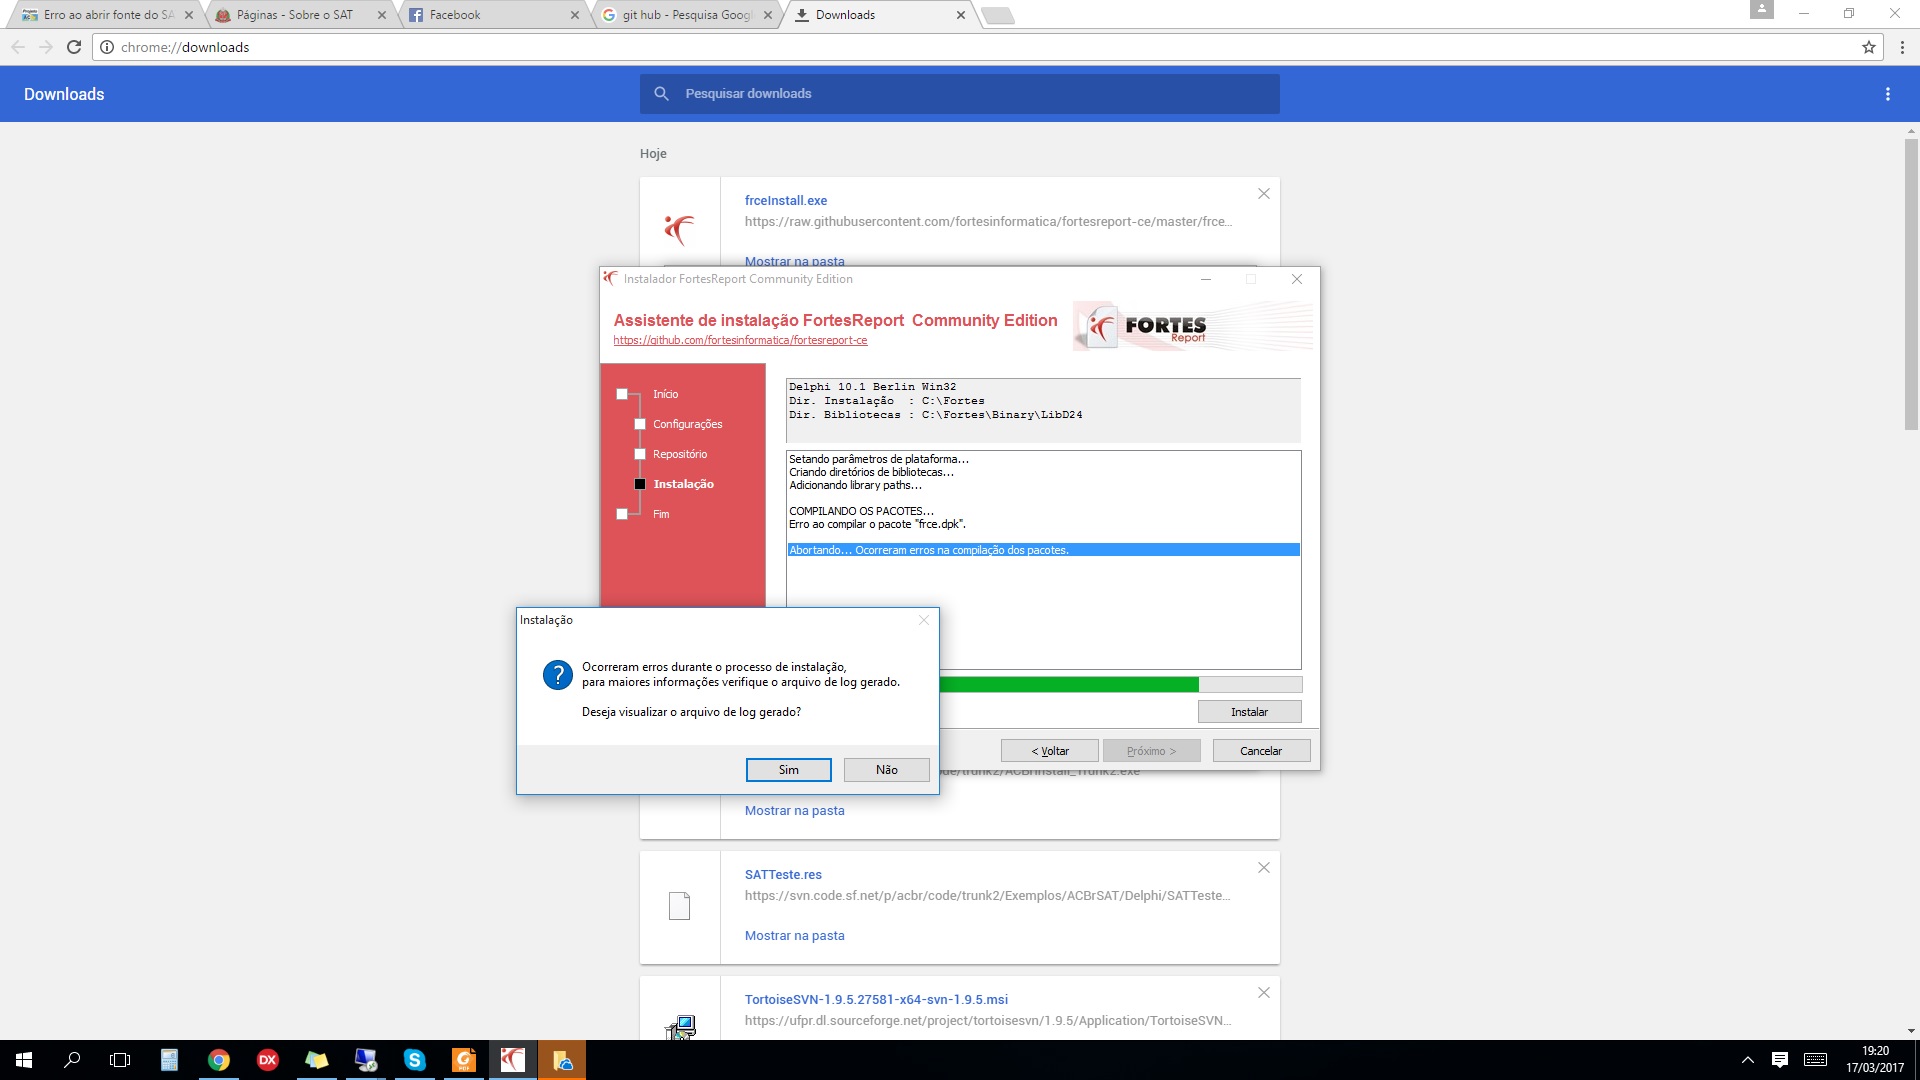Image resolution: width=1920 pixels, height=1080 pixels.
Task: Open Skype from the taskbar
Action: [x=414, y=1060]
